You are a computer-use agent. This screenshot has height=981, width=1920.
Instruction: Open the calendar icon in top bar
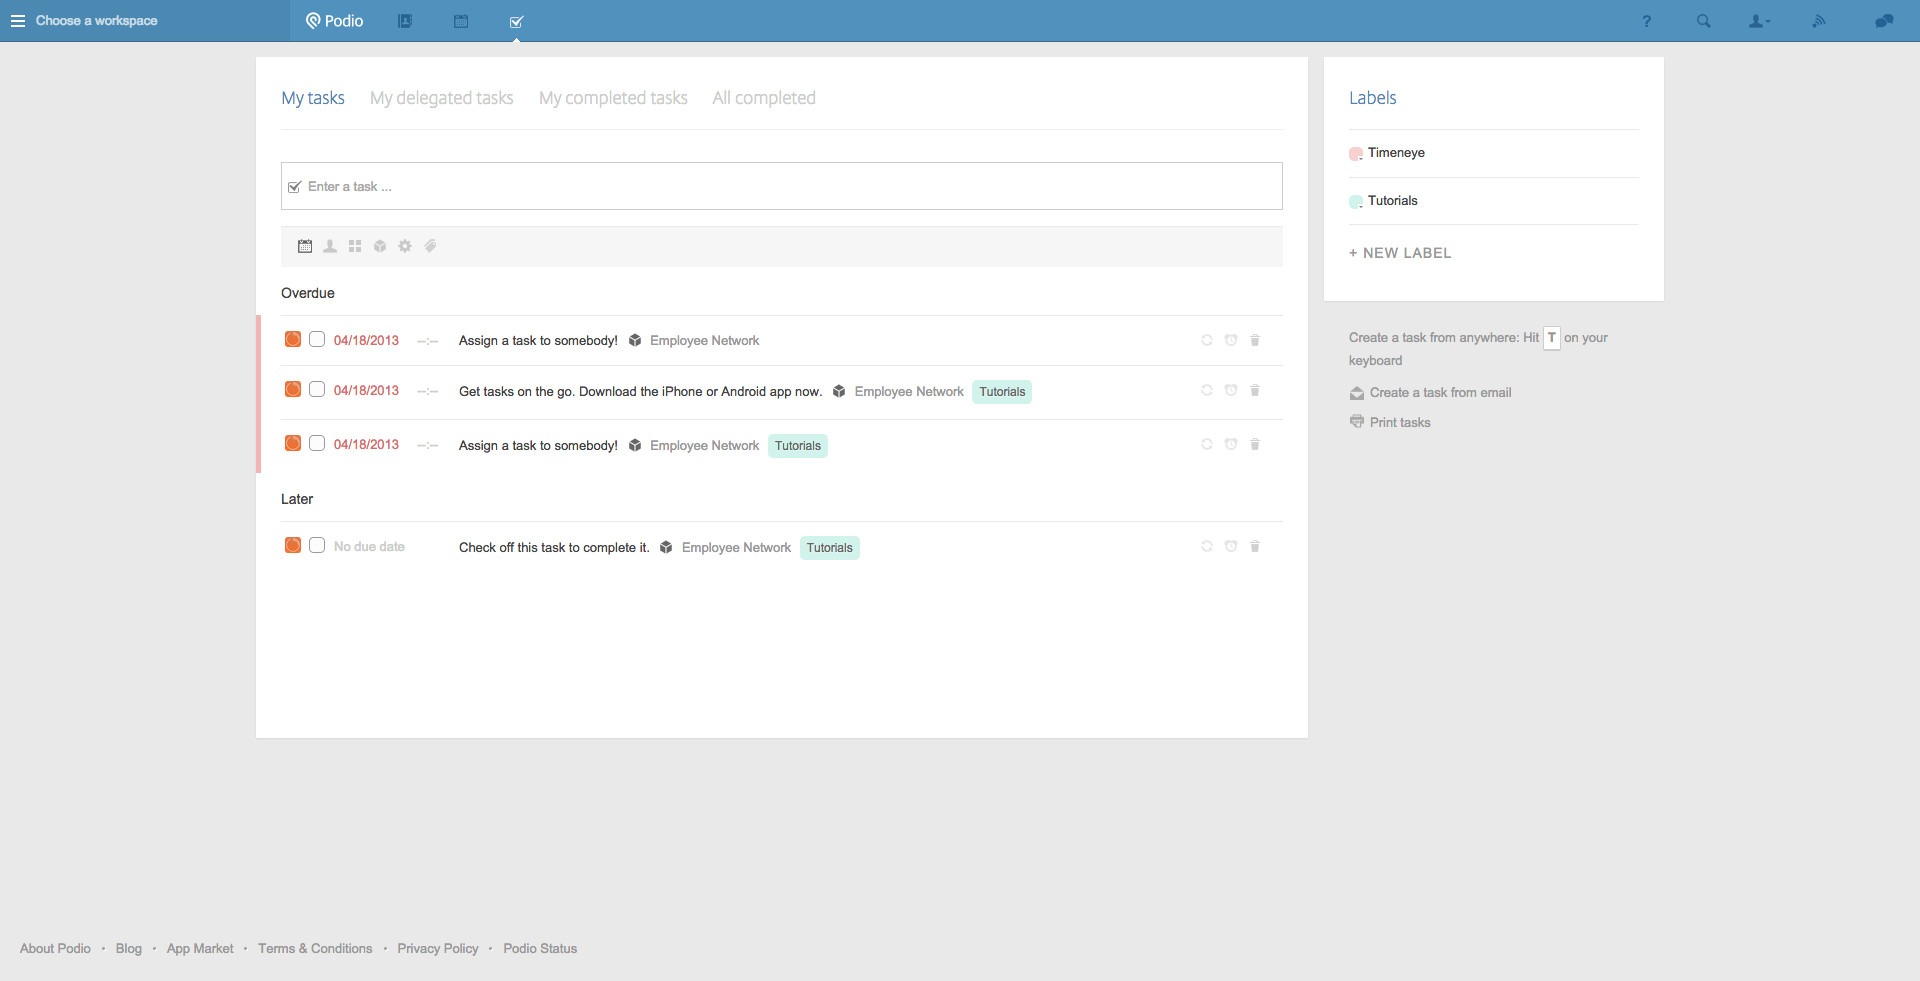coord(461,21)
